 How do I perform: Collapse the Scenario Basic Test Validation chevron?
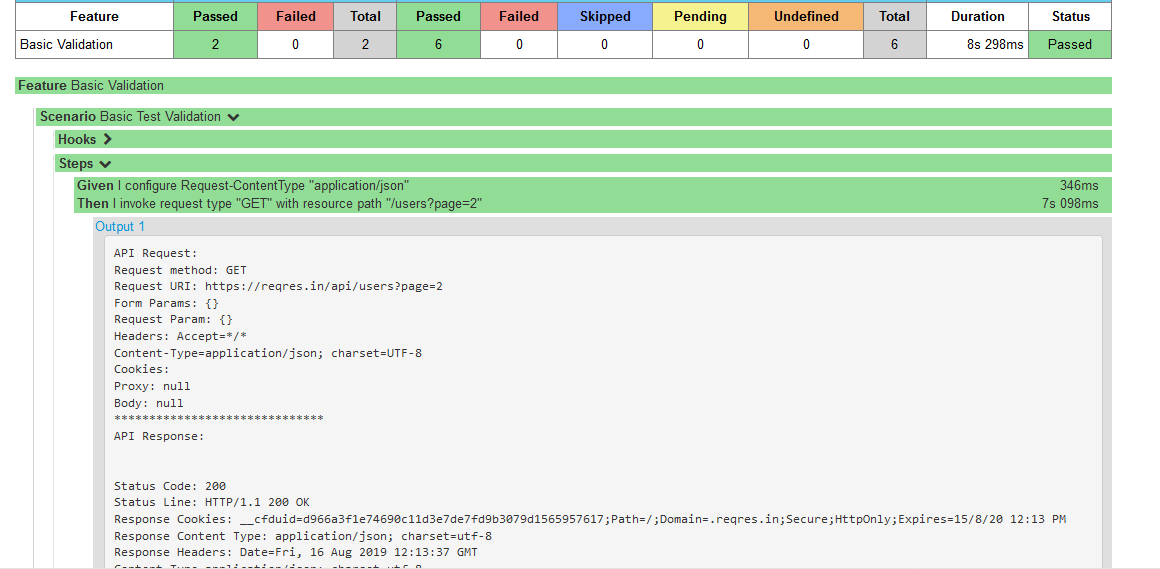pyautogui.click(x=234, y=117)
